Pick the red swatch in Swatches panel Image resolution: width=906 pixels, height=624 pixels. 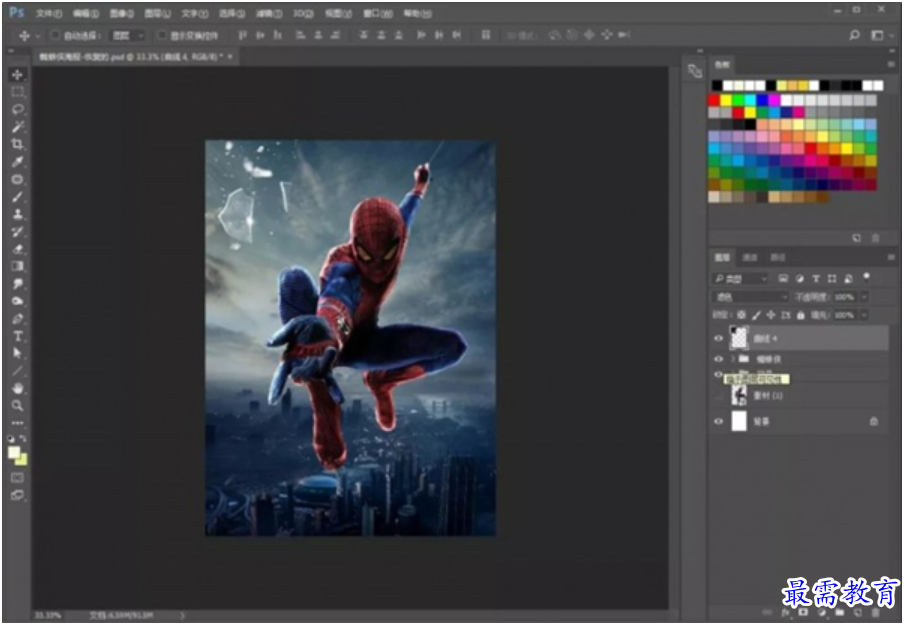714,100
